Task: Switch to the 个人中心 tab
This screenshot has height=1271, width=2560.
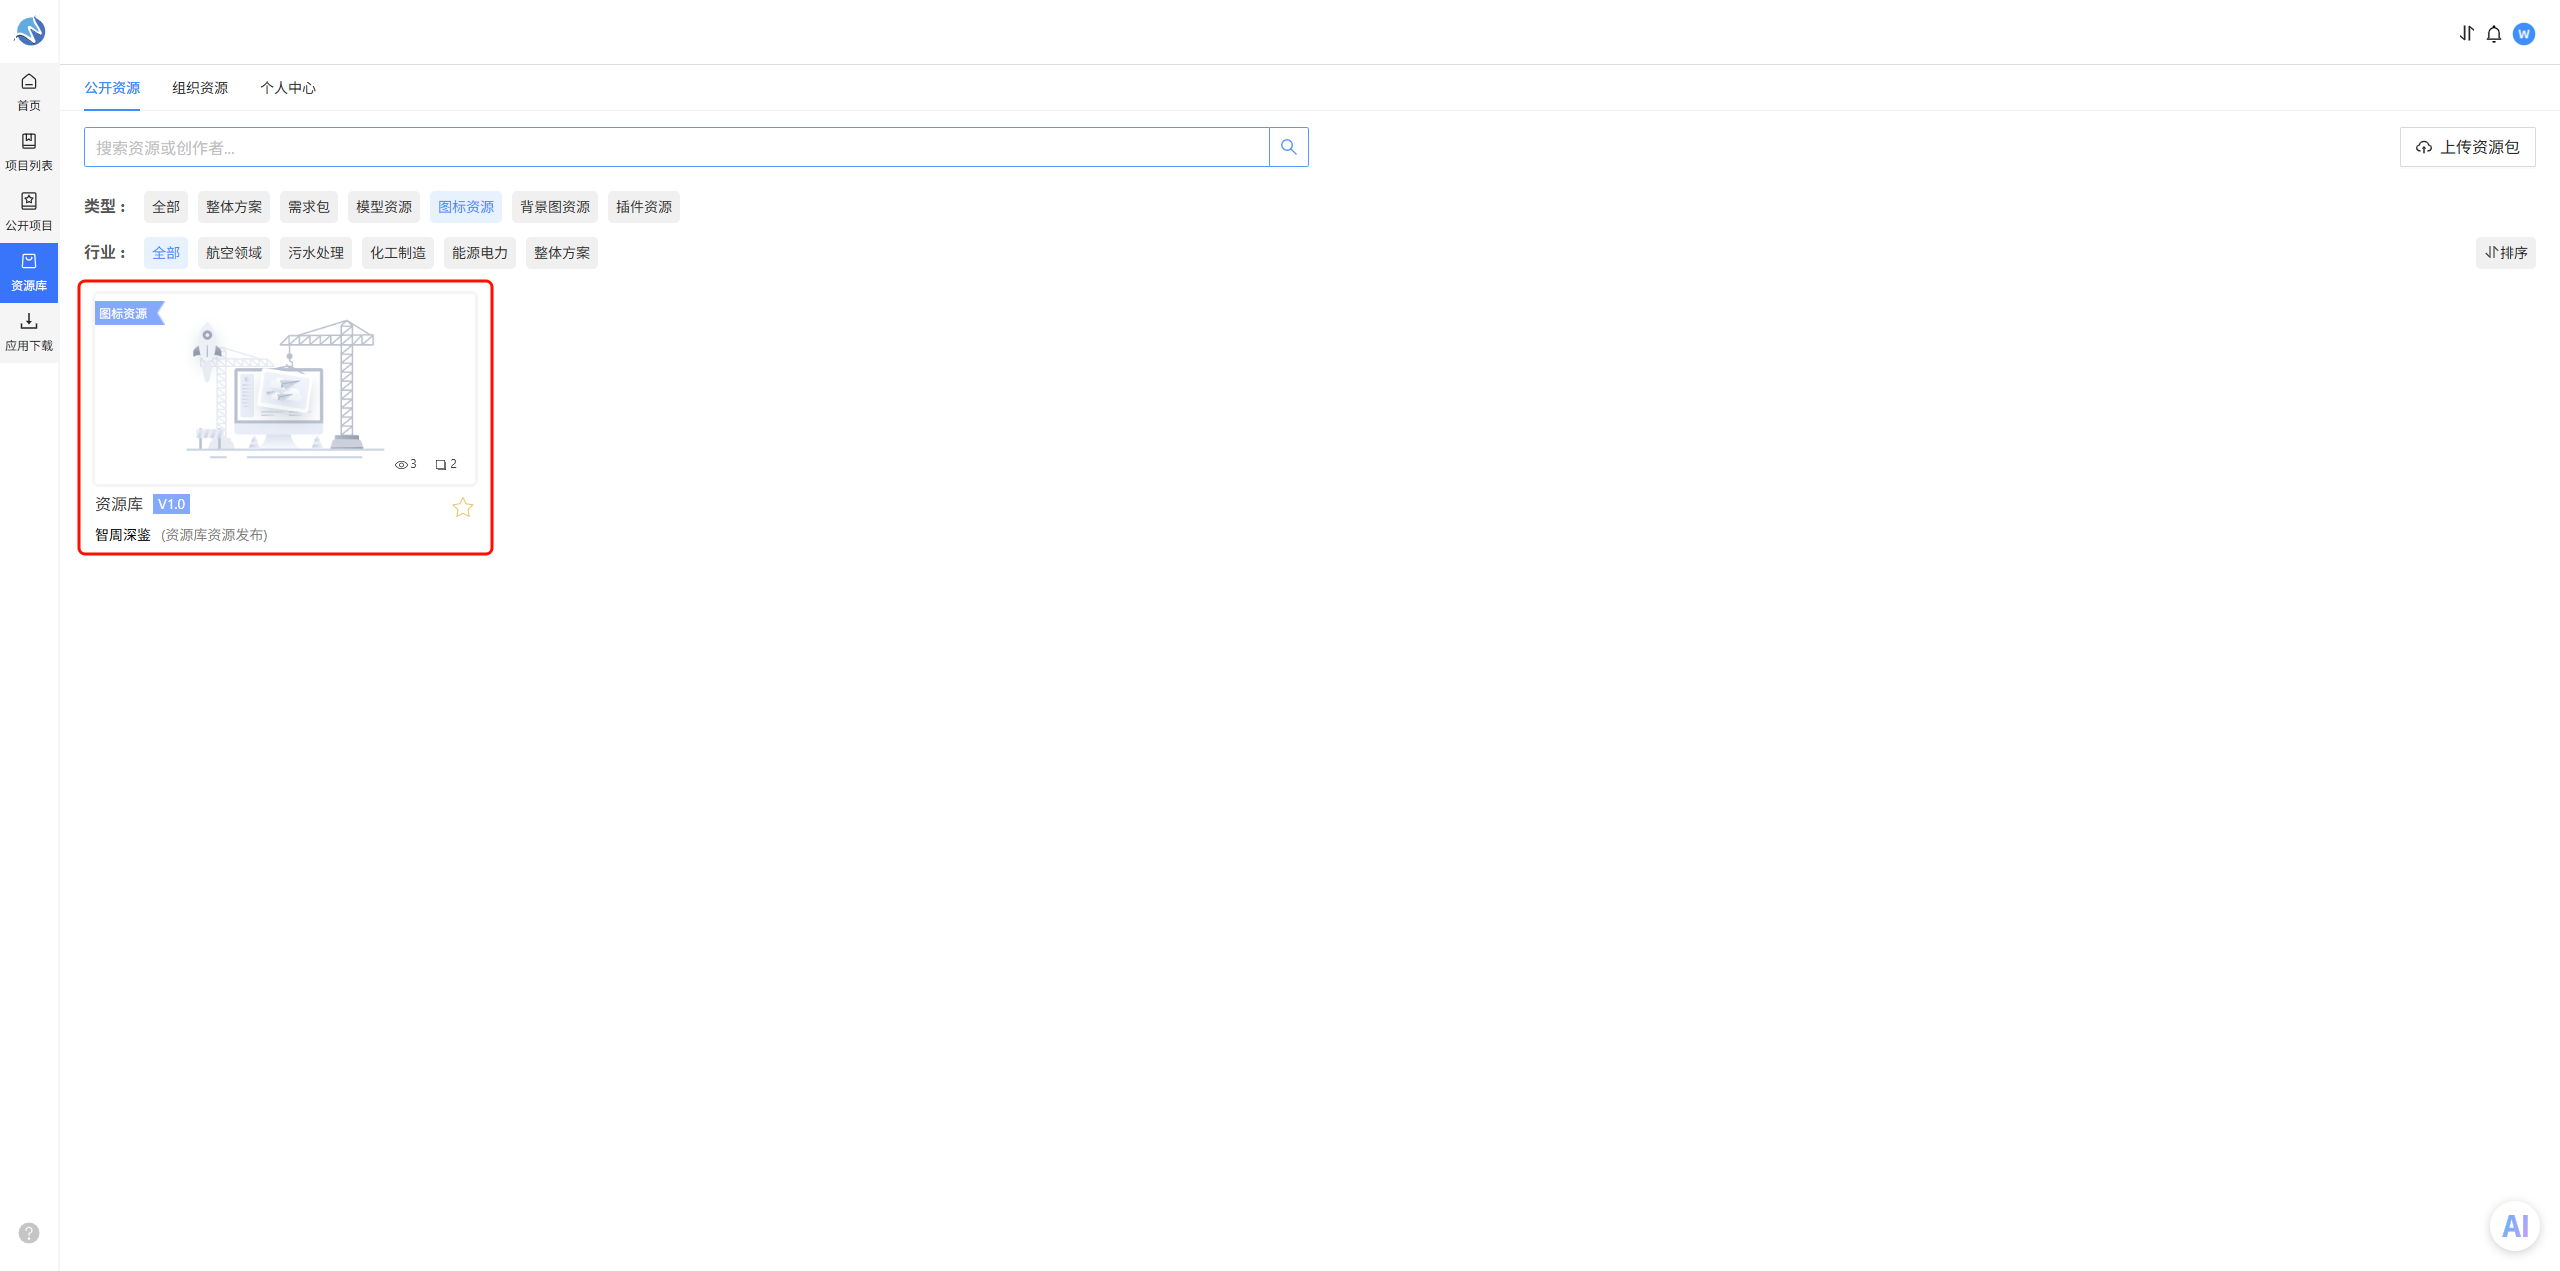Action: 288,88
